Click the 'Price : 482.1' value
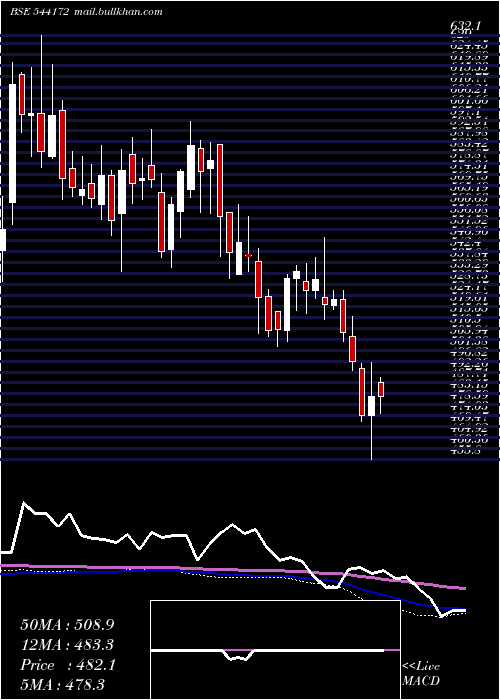 tap(68, 665)
